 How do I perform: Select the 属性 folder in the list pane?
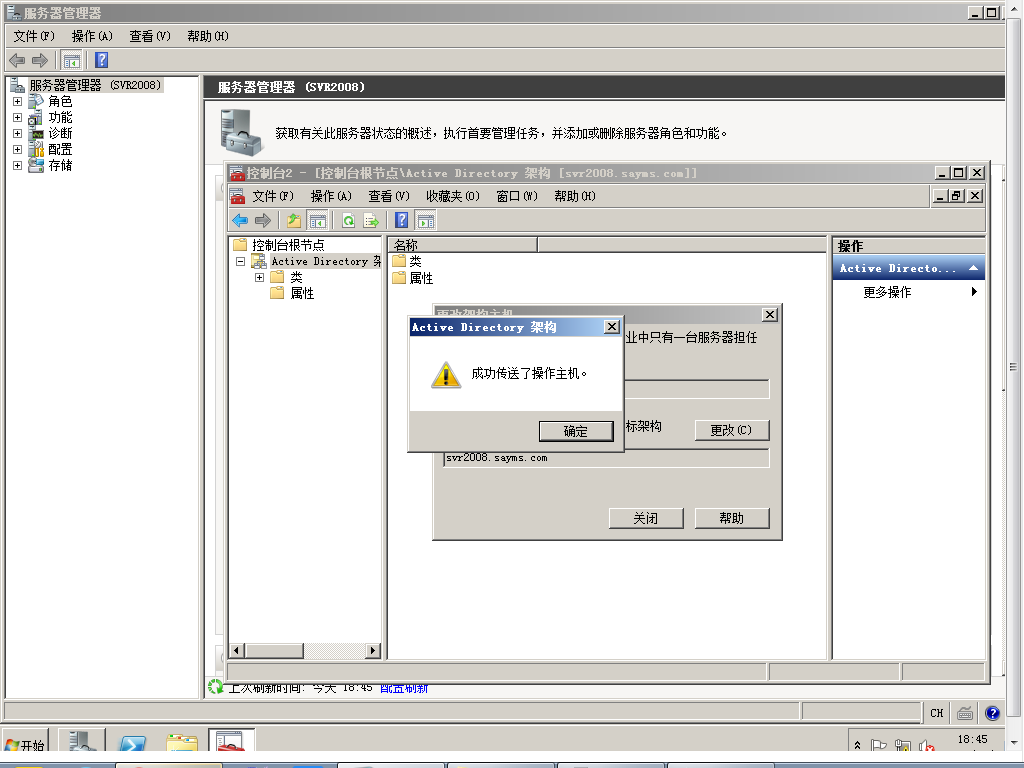tap(421, 278)
